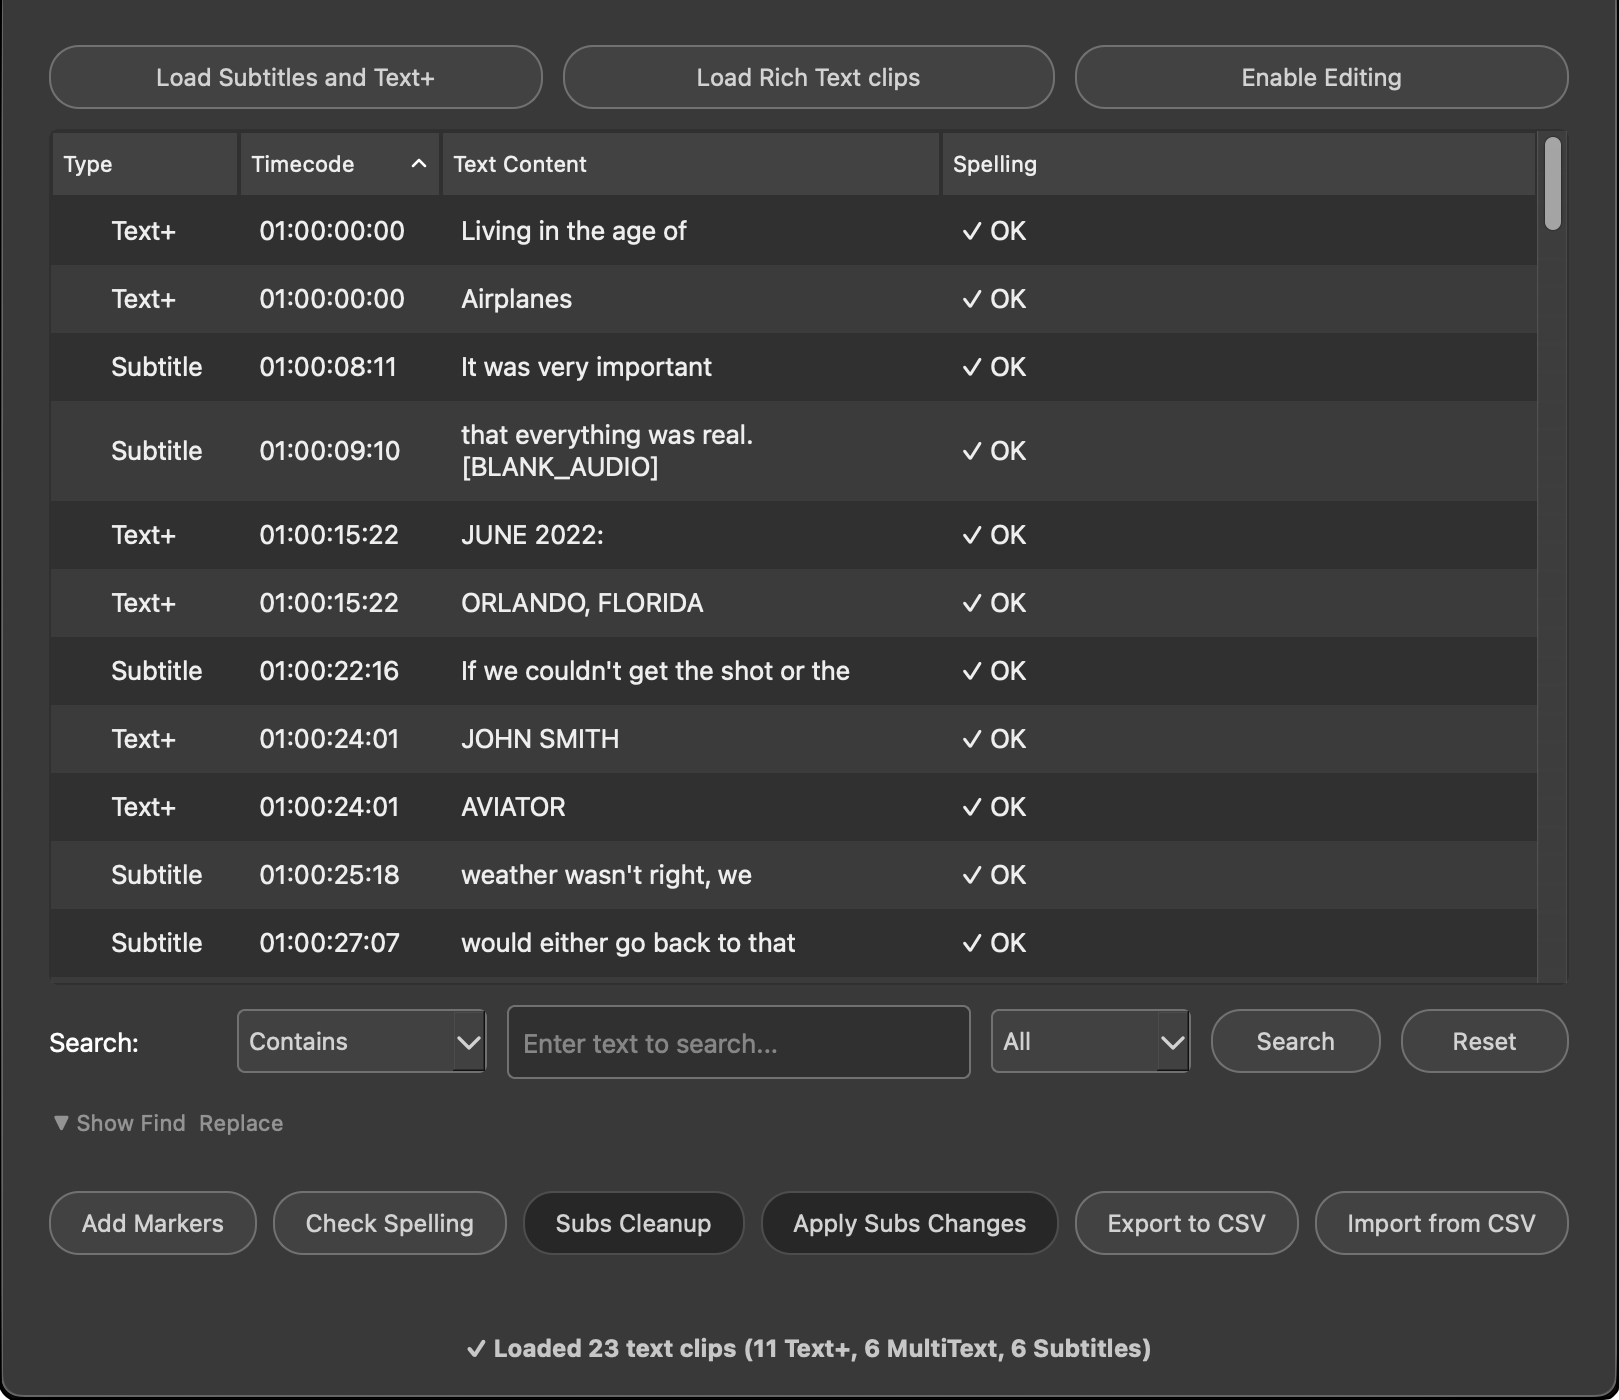This screenshot has width=1619, height=1400.
Task: Select 'weather wasn't right, we' subtitle
Action: (793, 875)
